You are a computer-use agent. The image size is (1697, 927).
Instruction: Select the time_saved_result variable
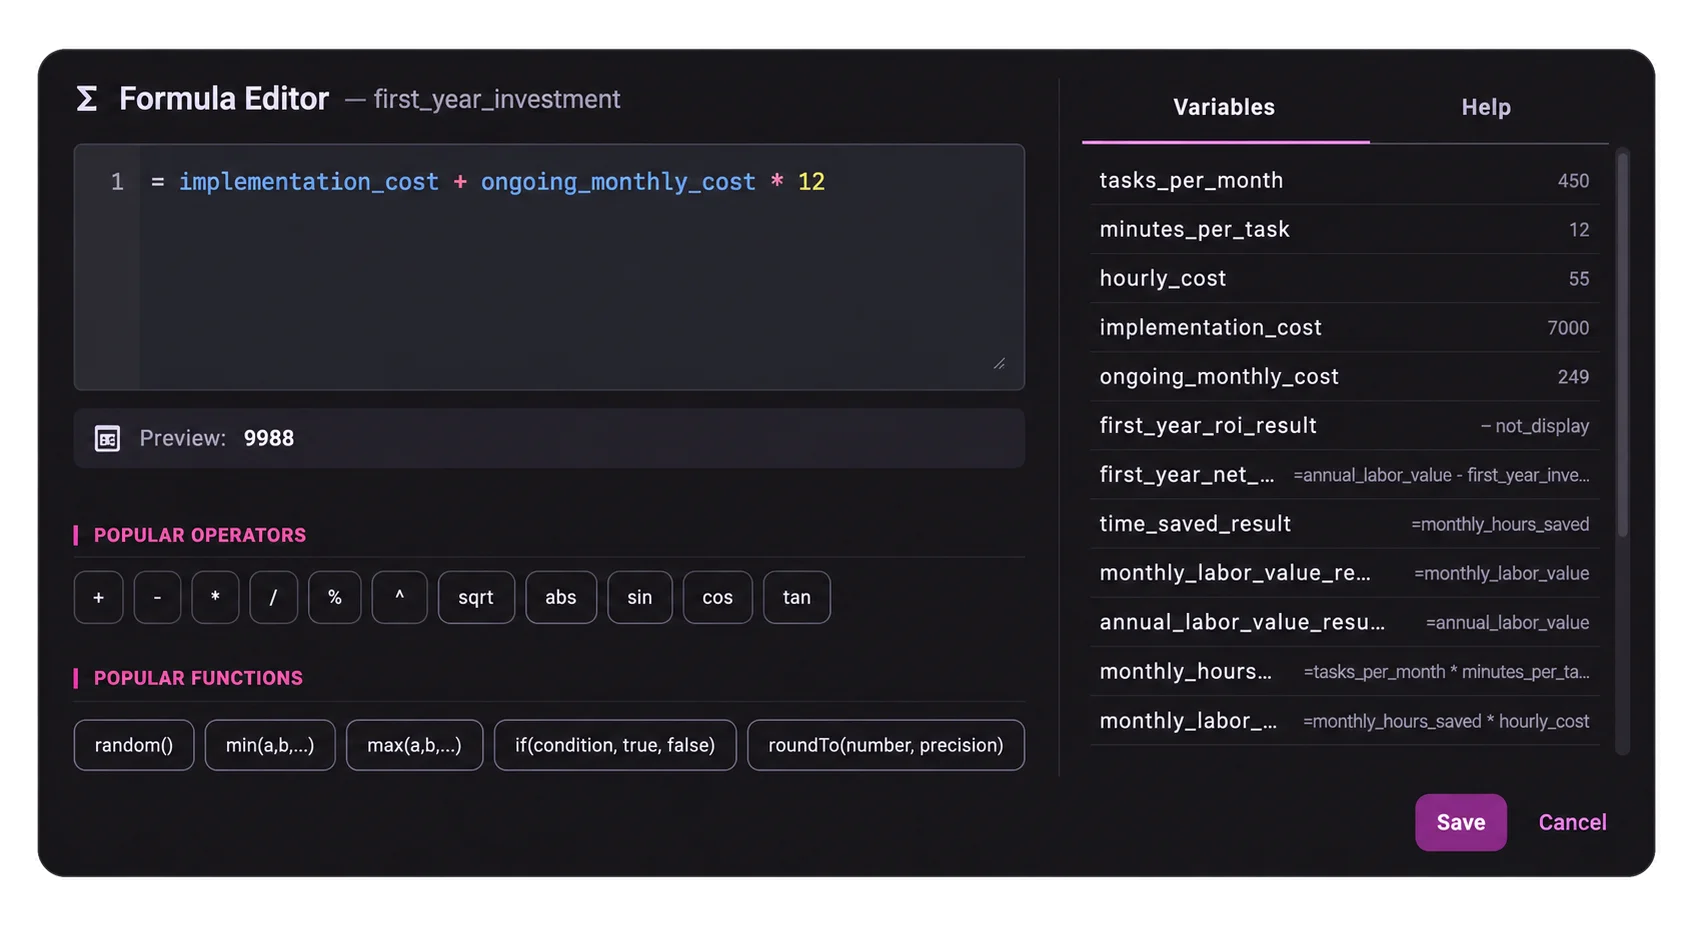tap(1344, 523)
